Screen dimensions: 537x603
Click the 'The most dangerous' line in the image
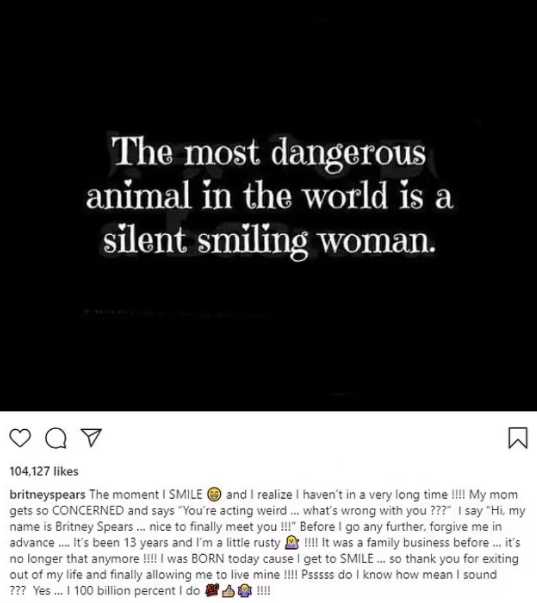pyautogui.click(x=268, y=152)
